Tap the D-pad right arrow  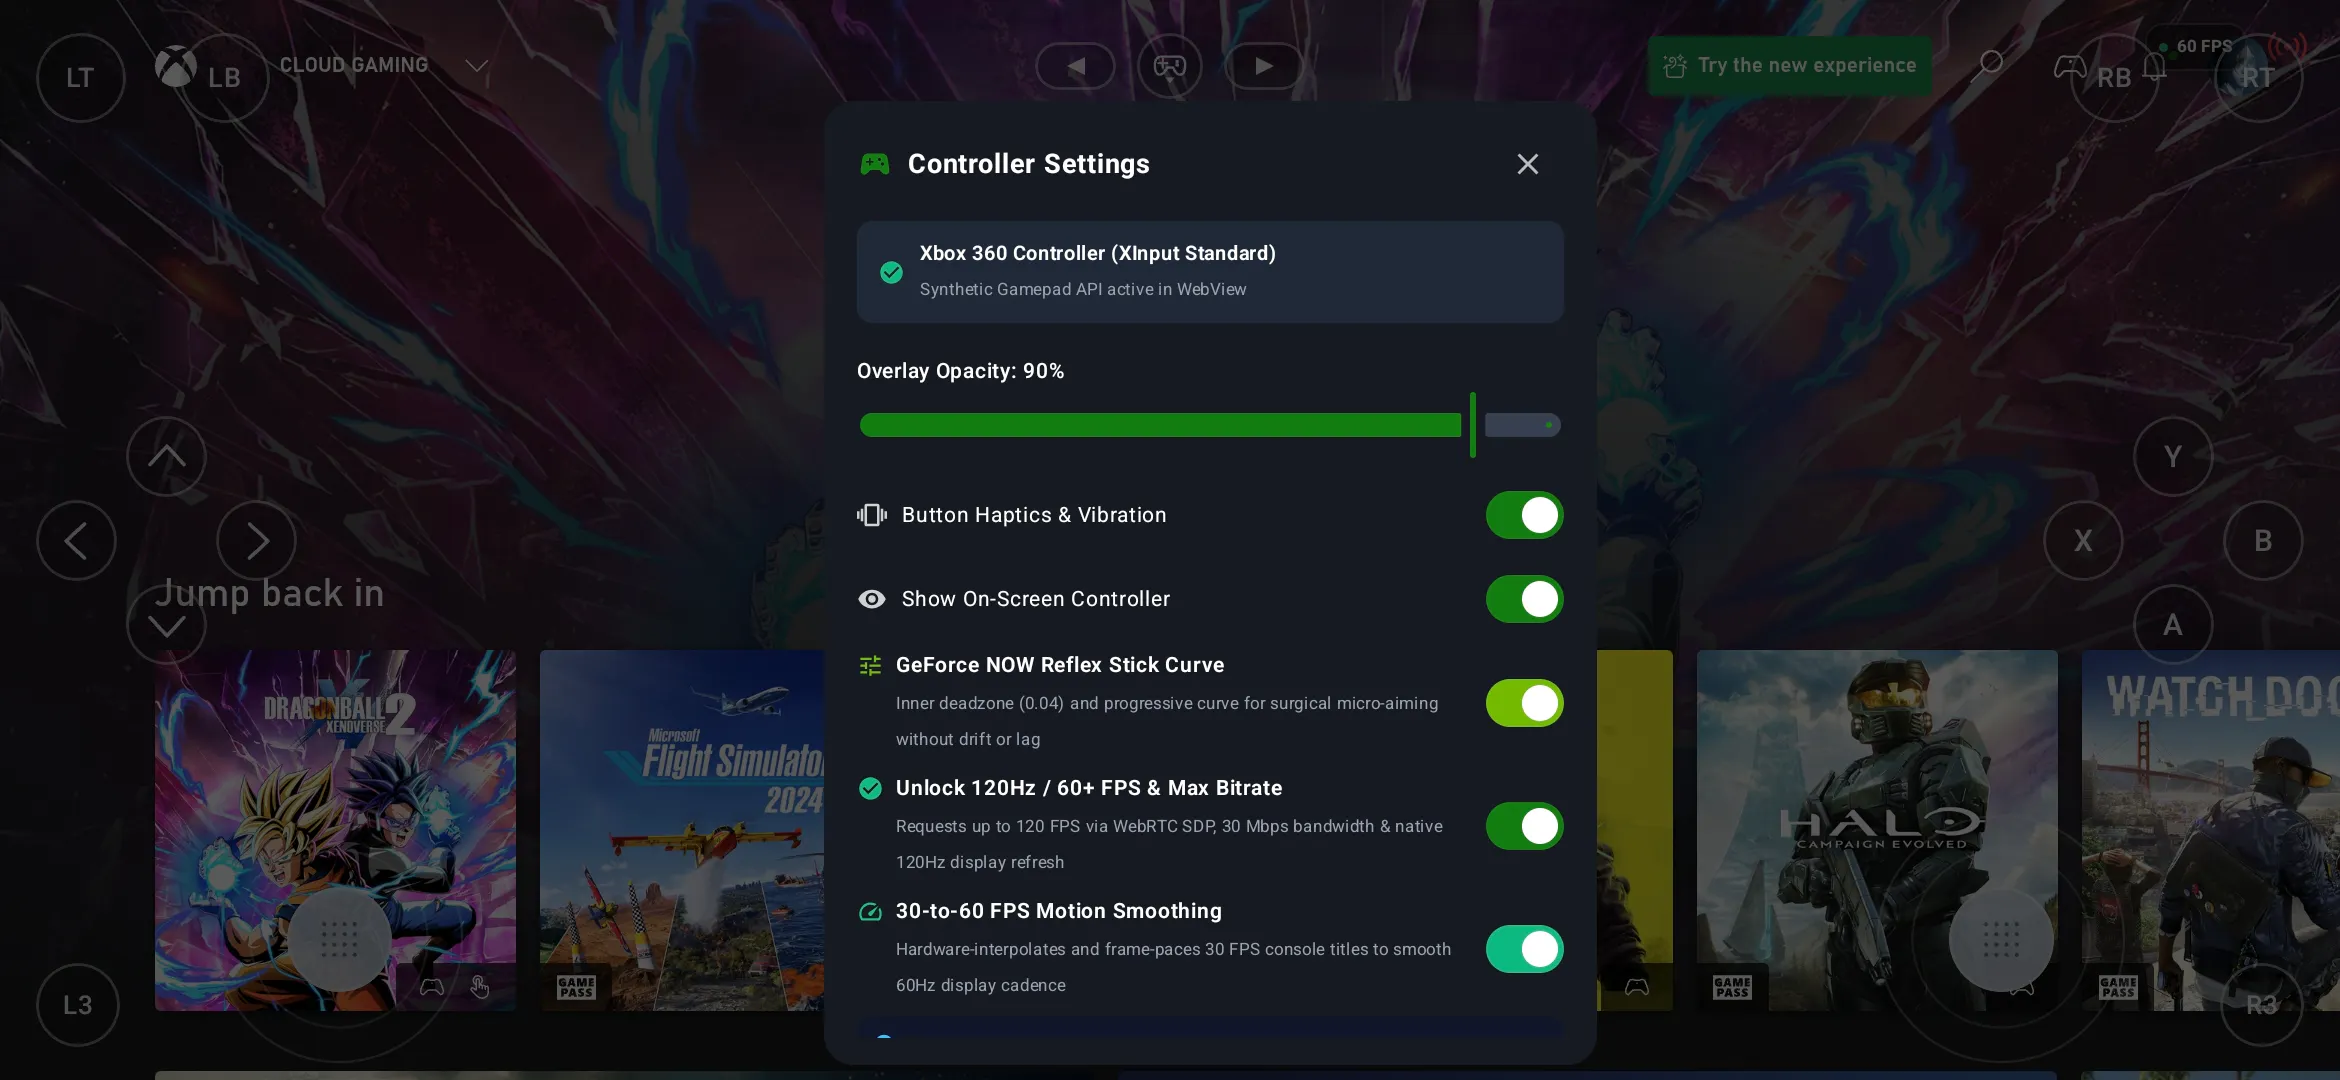pos(256,541)
